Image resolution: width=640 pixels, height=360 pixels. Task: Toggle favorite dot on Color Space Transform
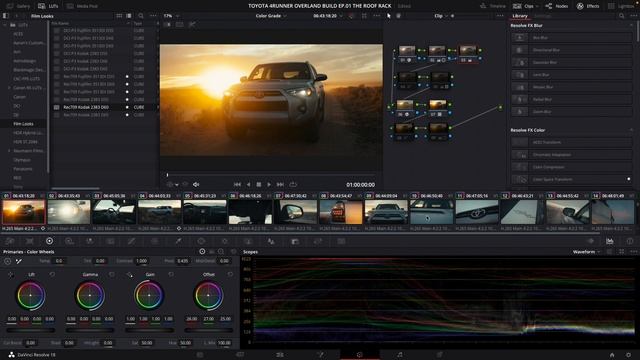pos(629,179)
